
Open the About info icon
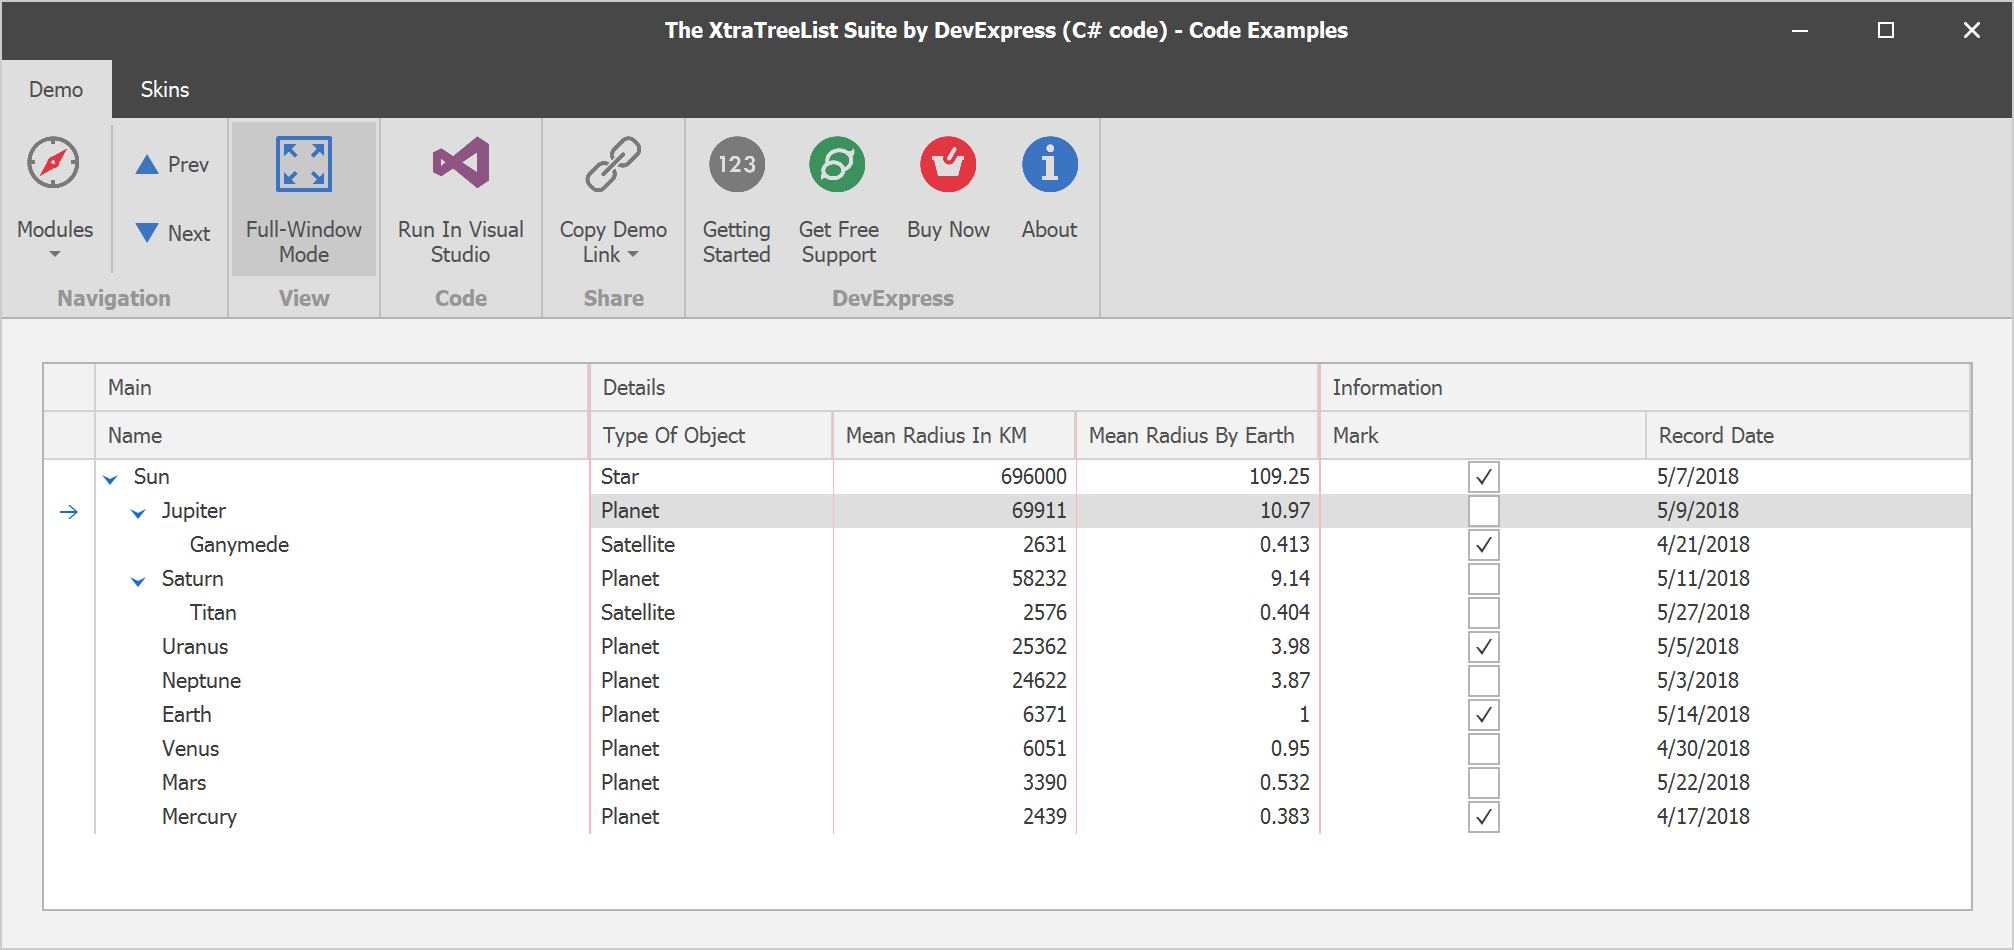(1049, 165)
